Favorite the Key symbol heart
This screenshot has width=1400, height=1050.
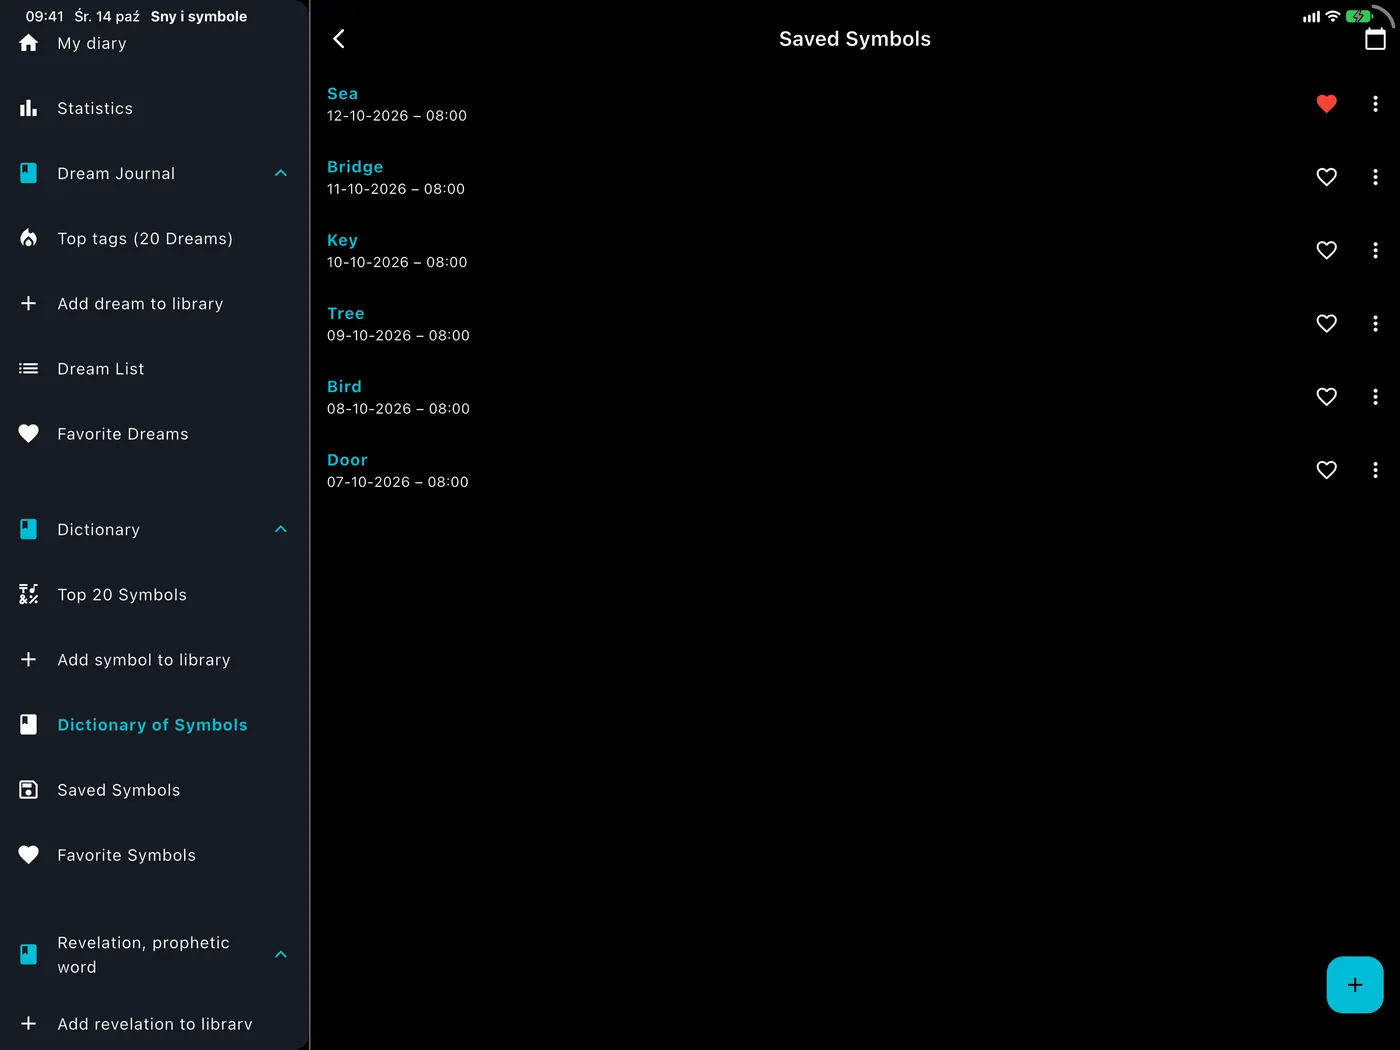pyautogui.click(x=1327, y=250)
